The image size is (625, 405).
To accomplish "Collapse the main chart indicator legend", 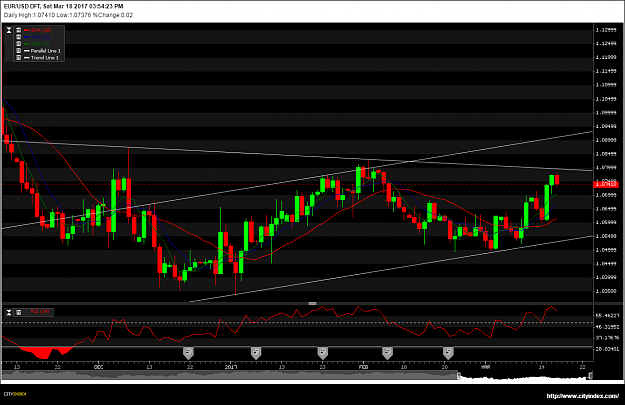I will click(9, 30).
